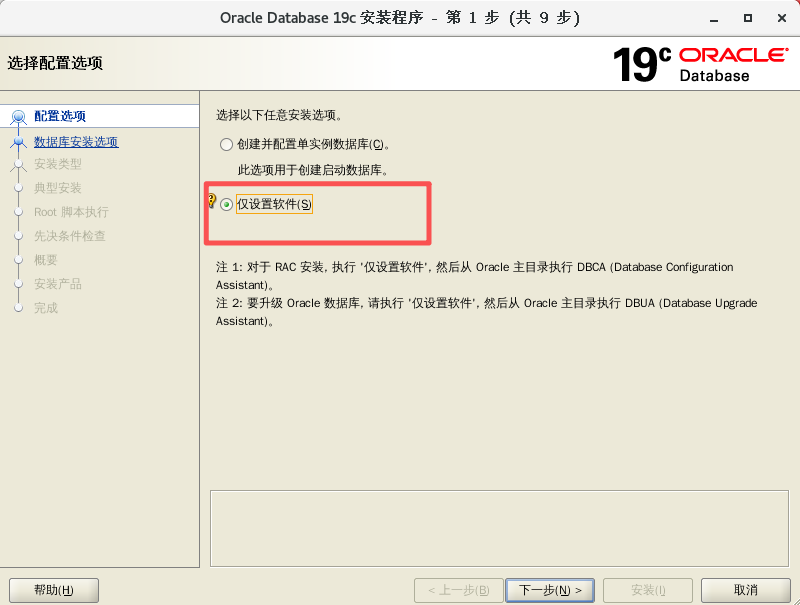800x605 pixels.
Task: Click the 安装产品 step label
Action: 58,284
